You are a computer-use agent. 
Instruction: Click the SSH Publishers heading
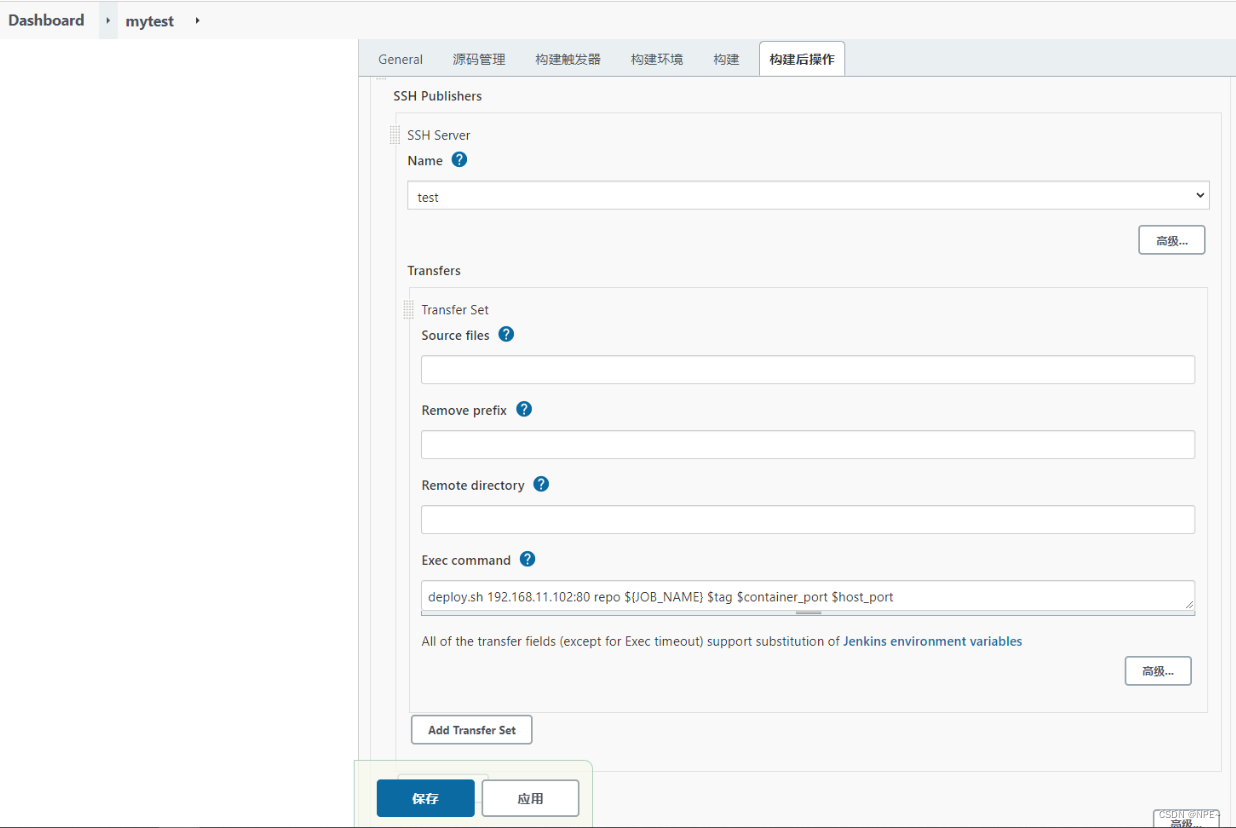click(437, 96)
